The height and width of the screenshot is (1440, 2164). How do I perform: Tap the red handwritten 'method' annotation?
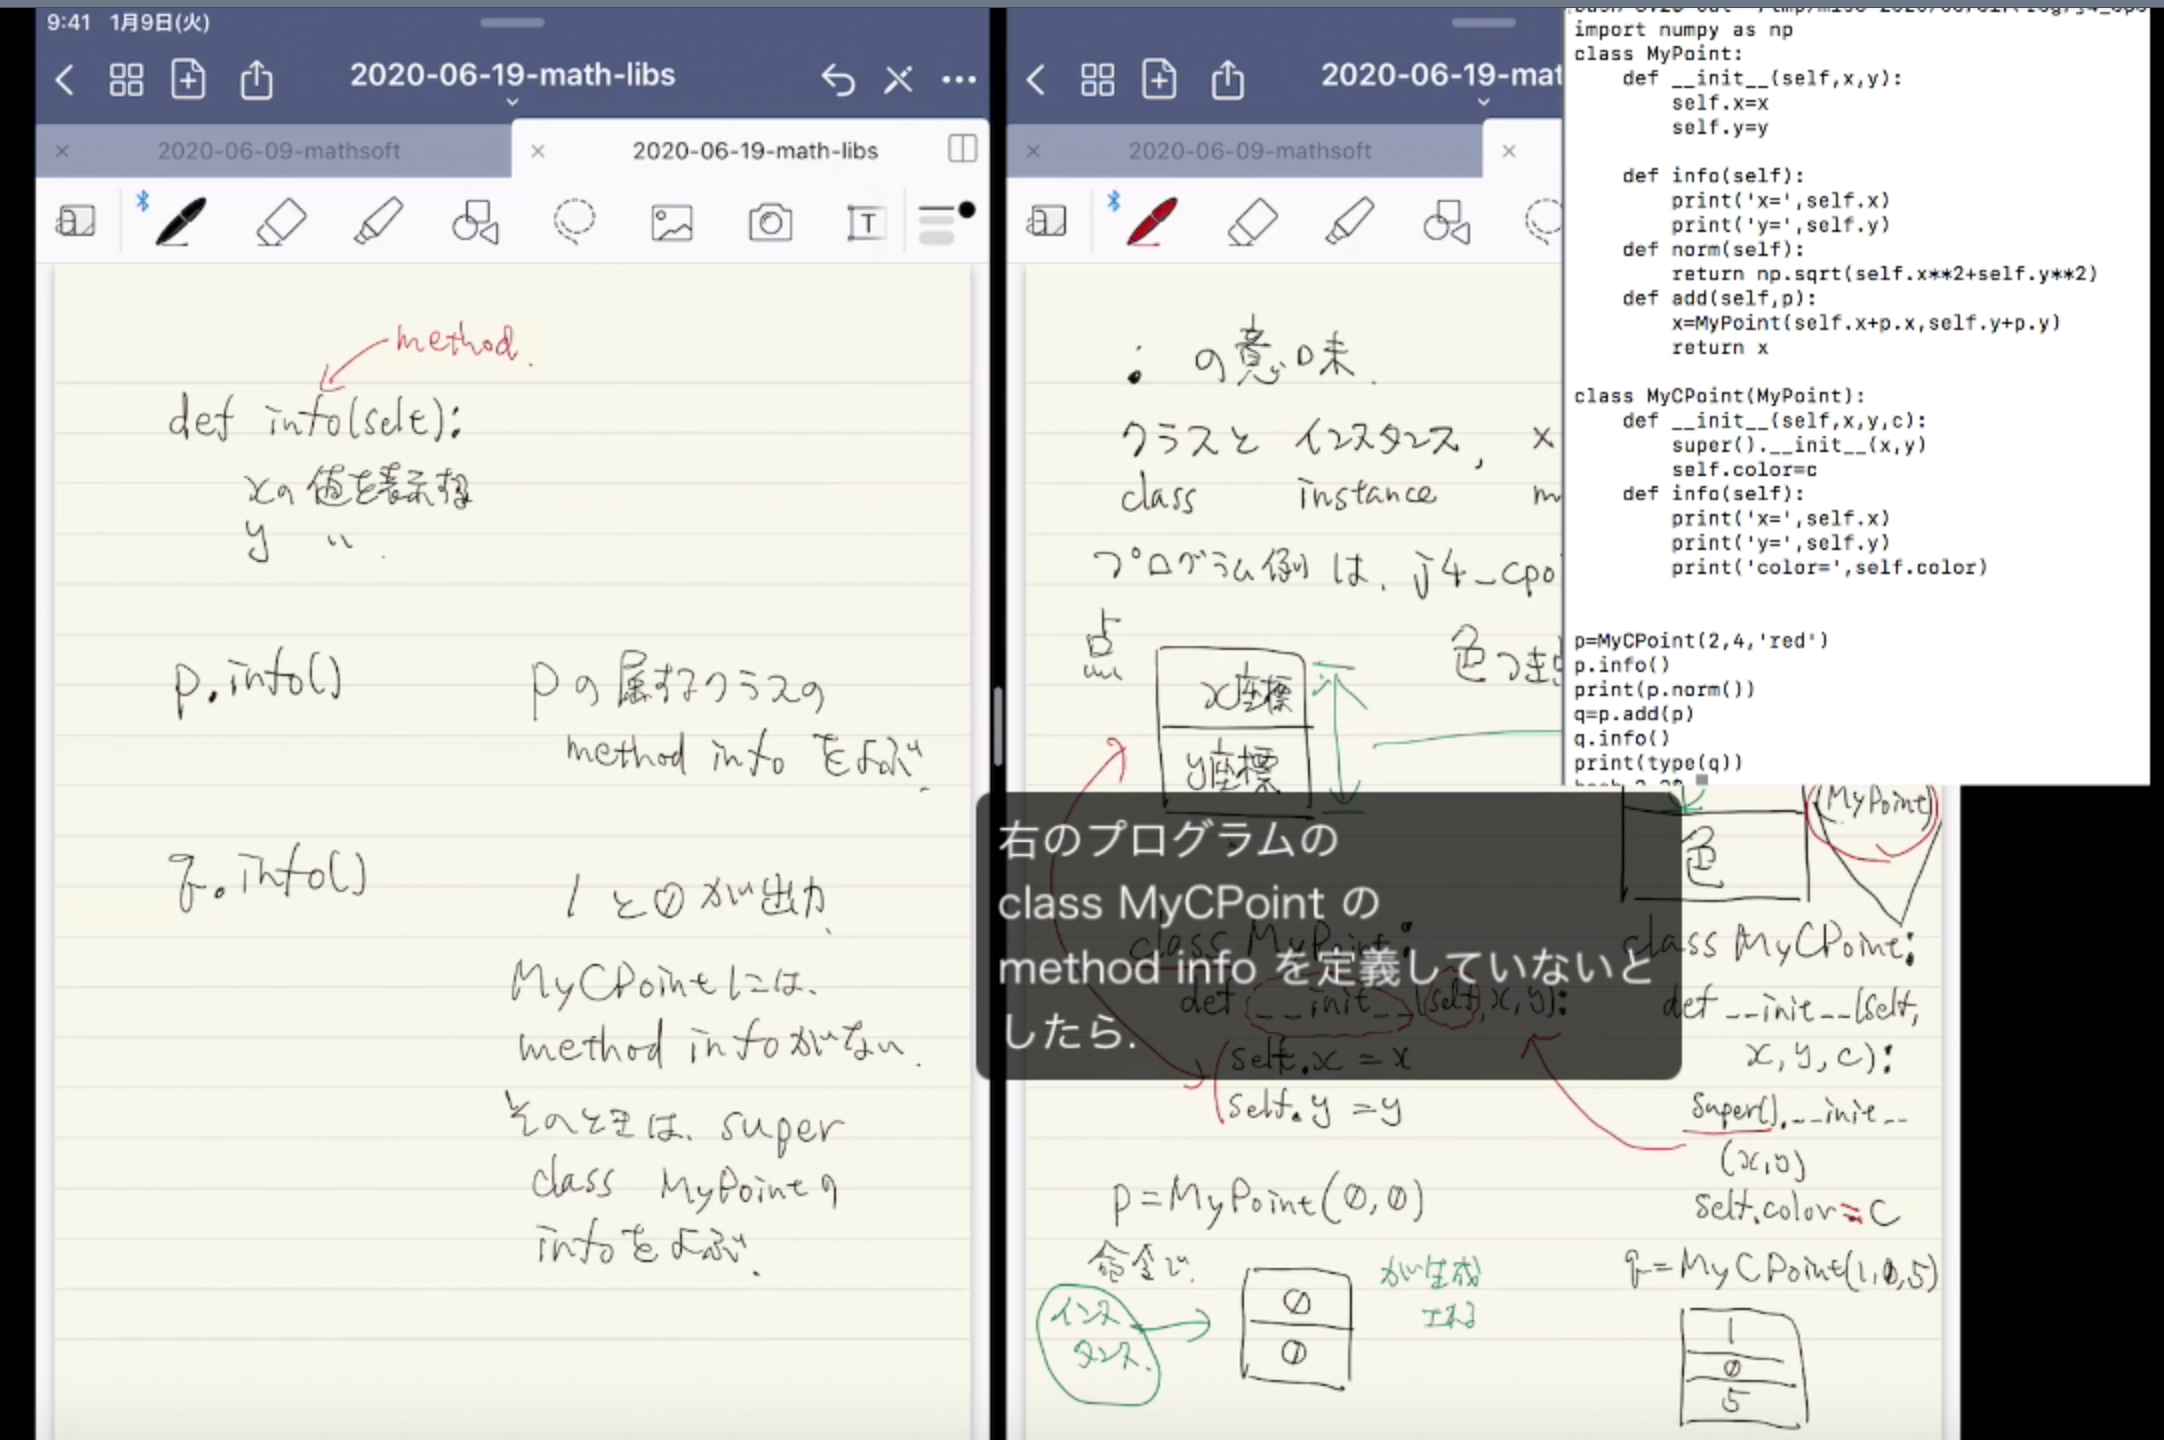click(456, 342)
